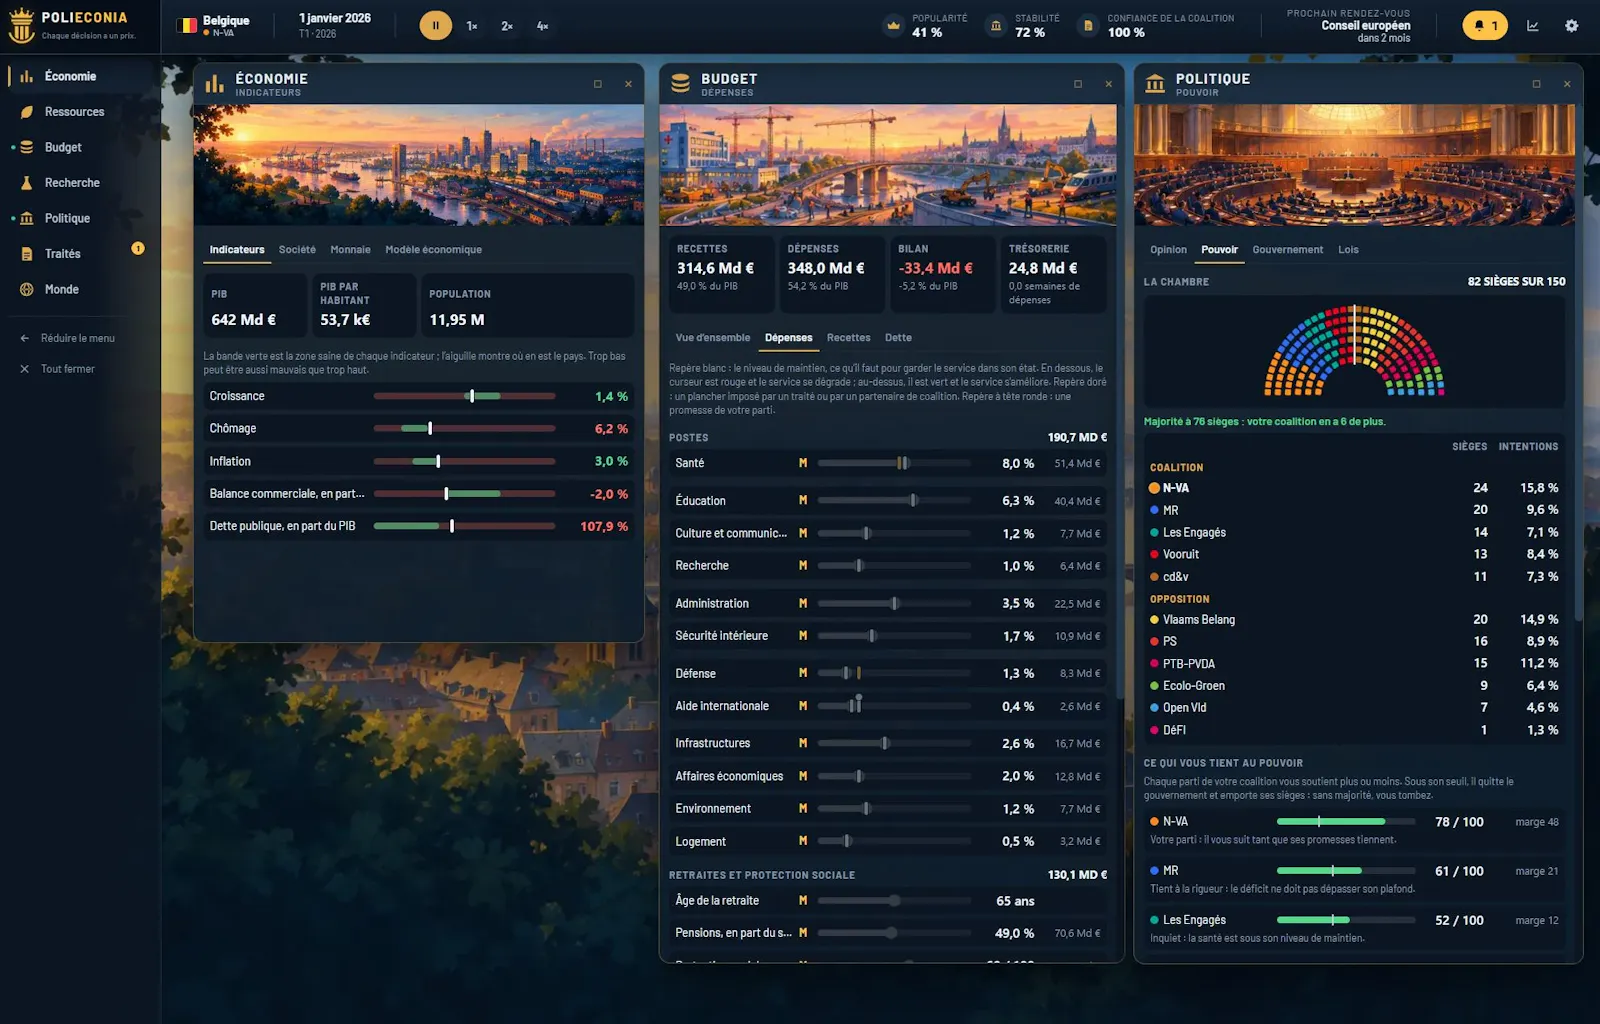Screen dimensions: 1600x1024
Task: Click the M marker on Logement row
Action: click(x=803, y=841)
